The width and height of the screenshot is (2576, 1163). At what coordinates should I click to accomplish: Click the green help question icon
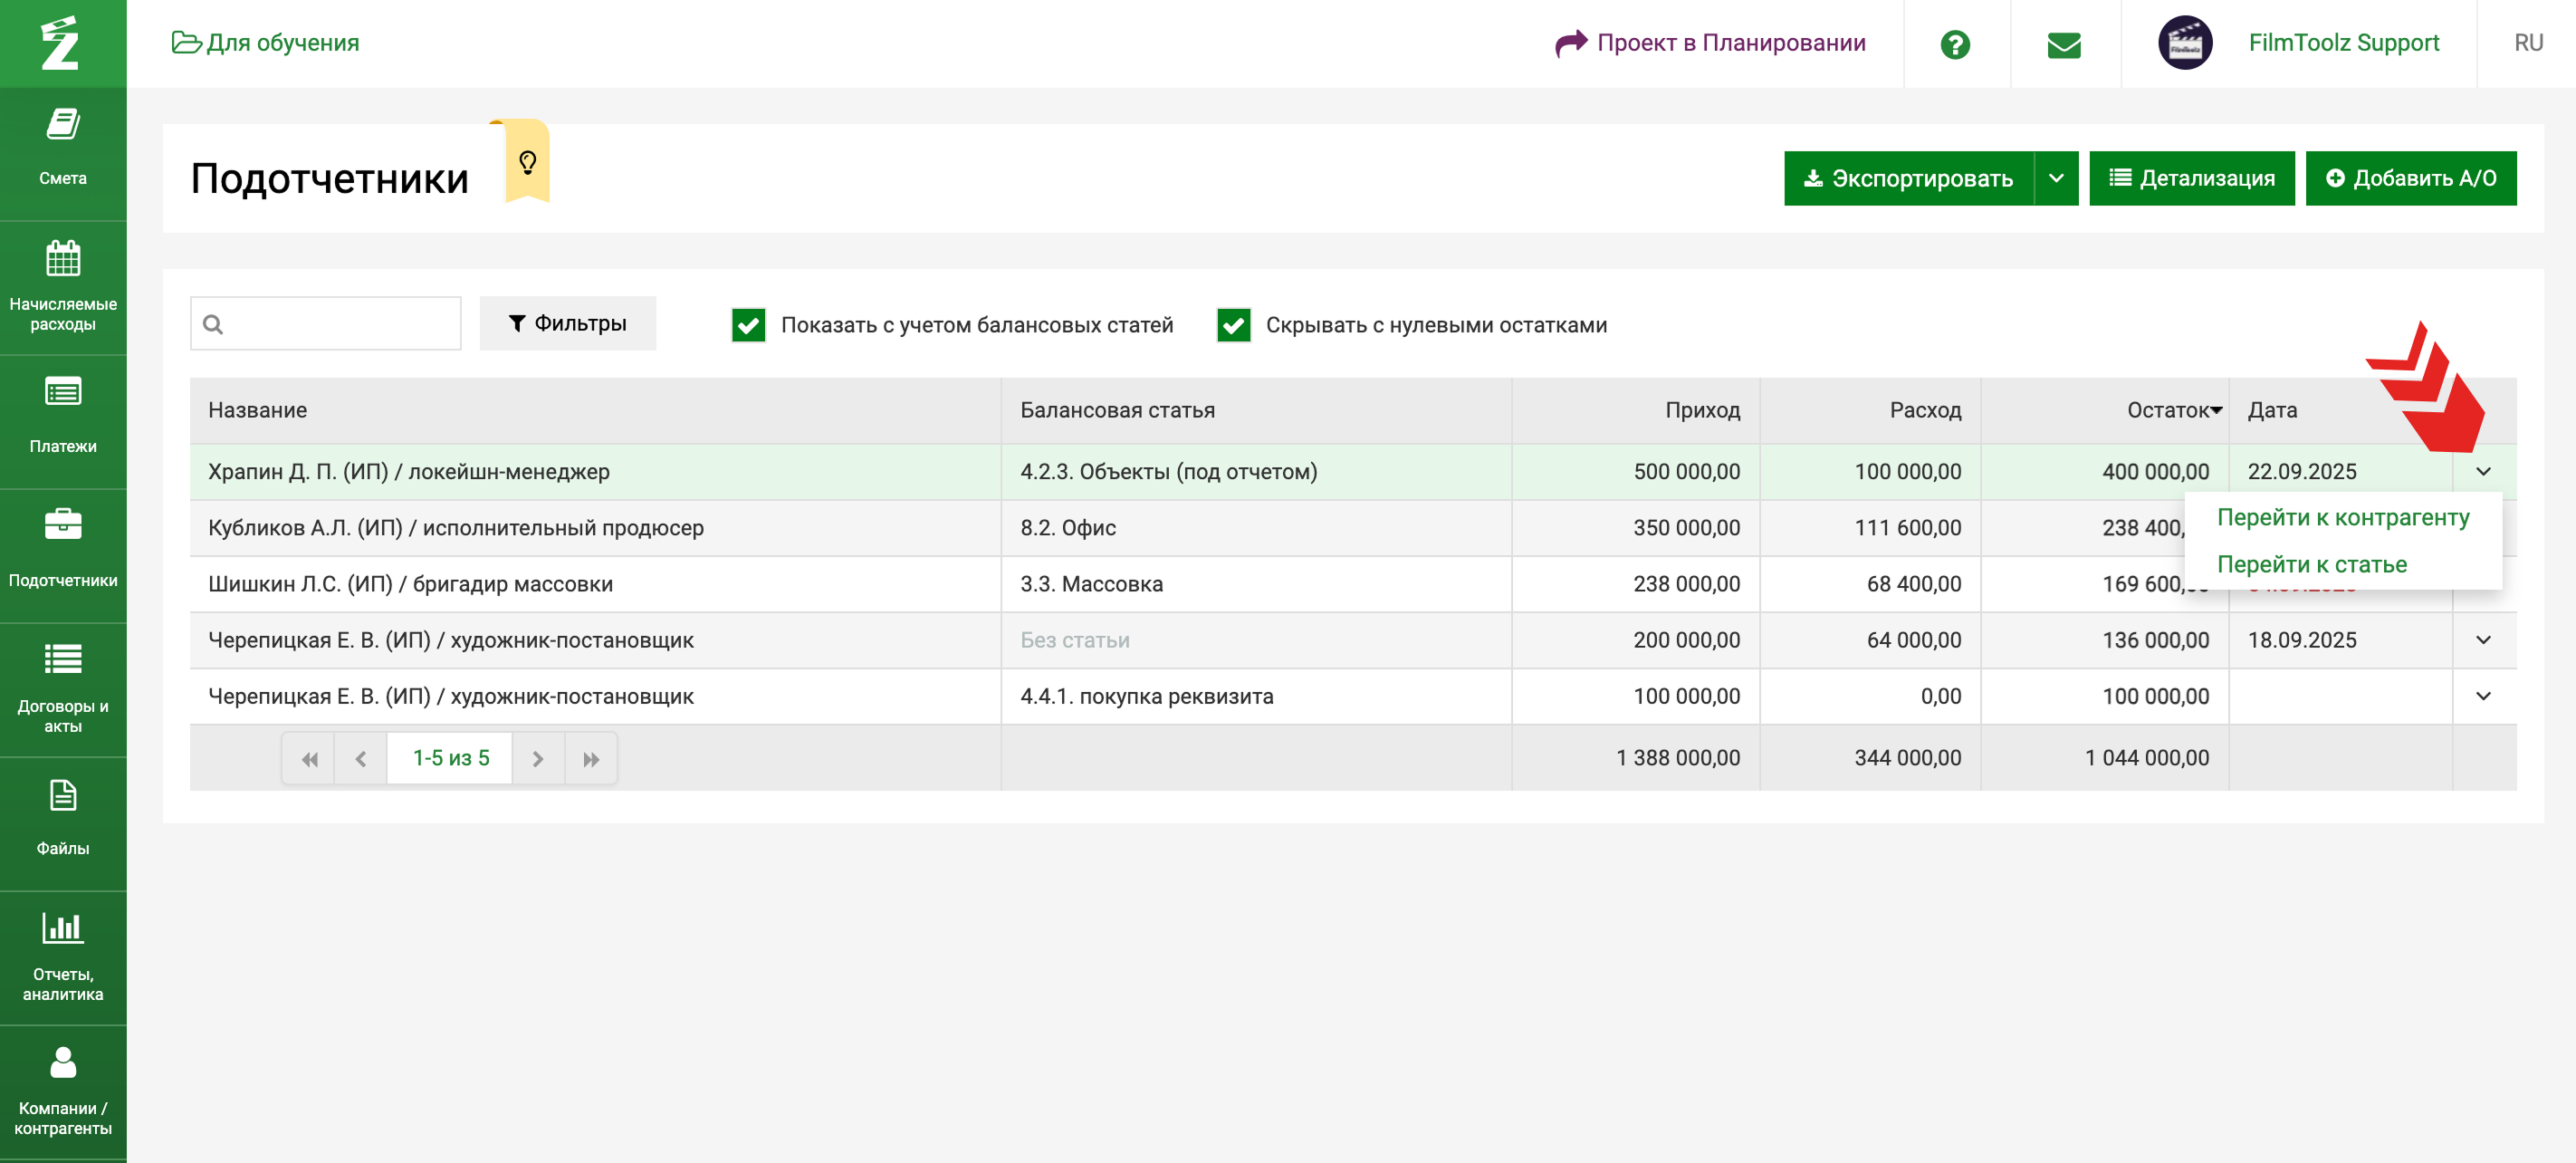(x=1954, y=44)
